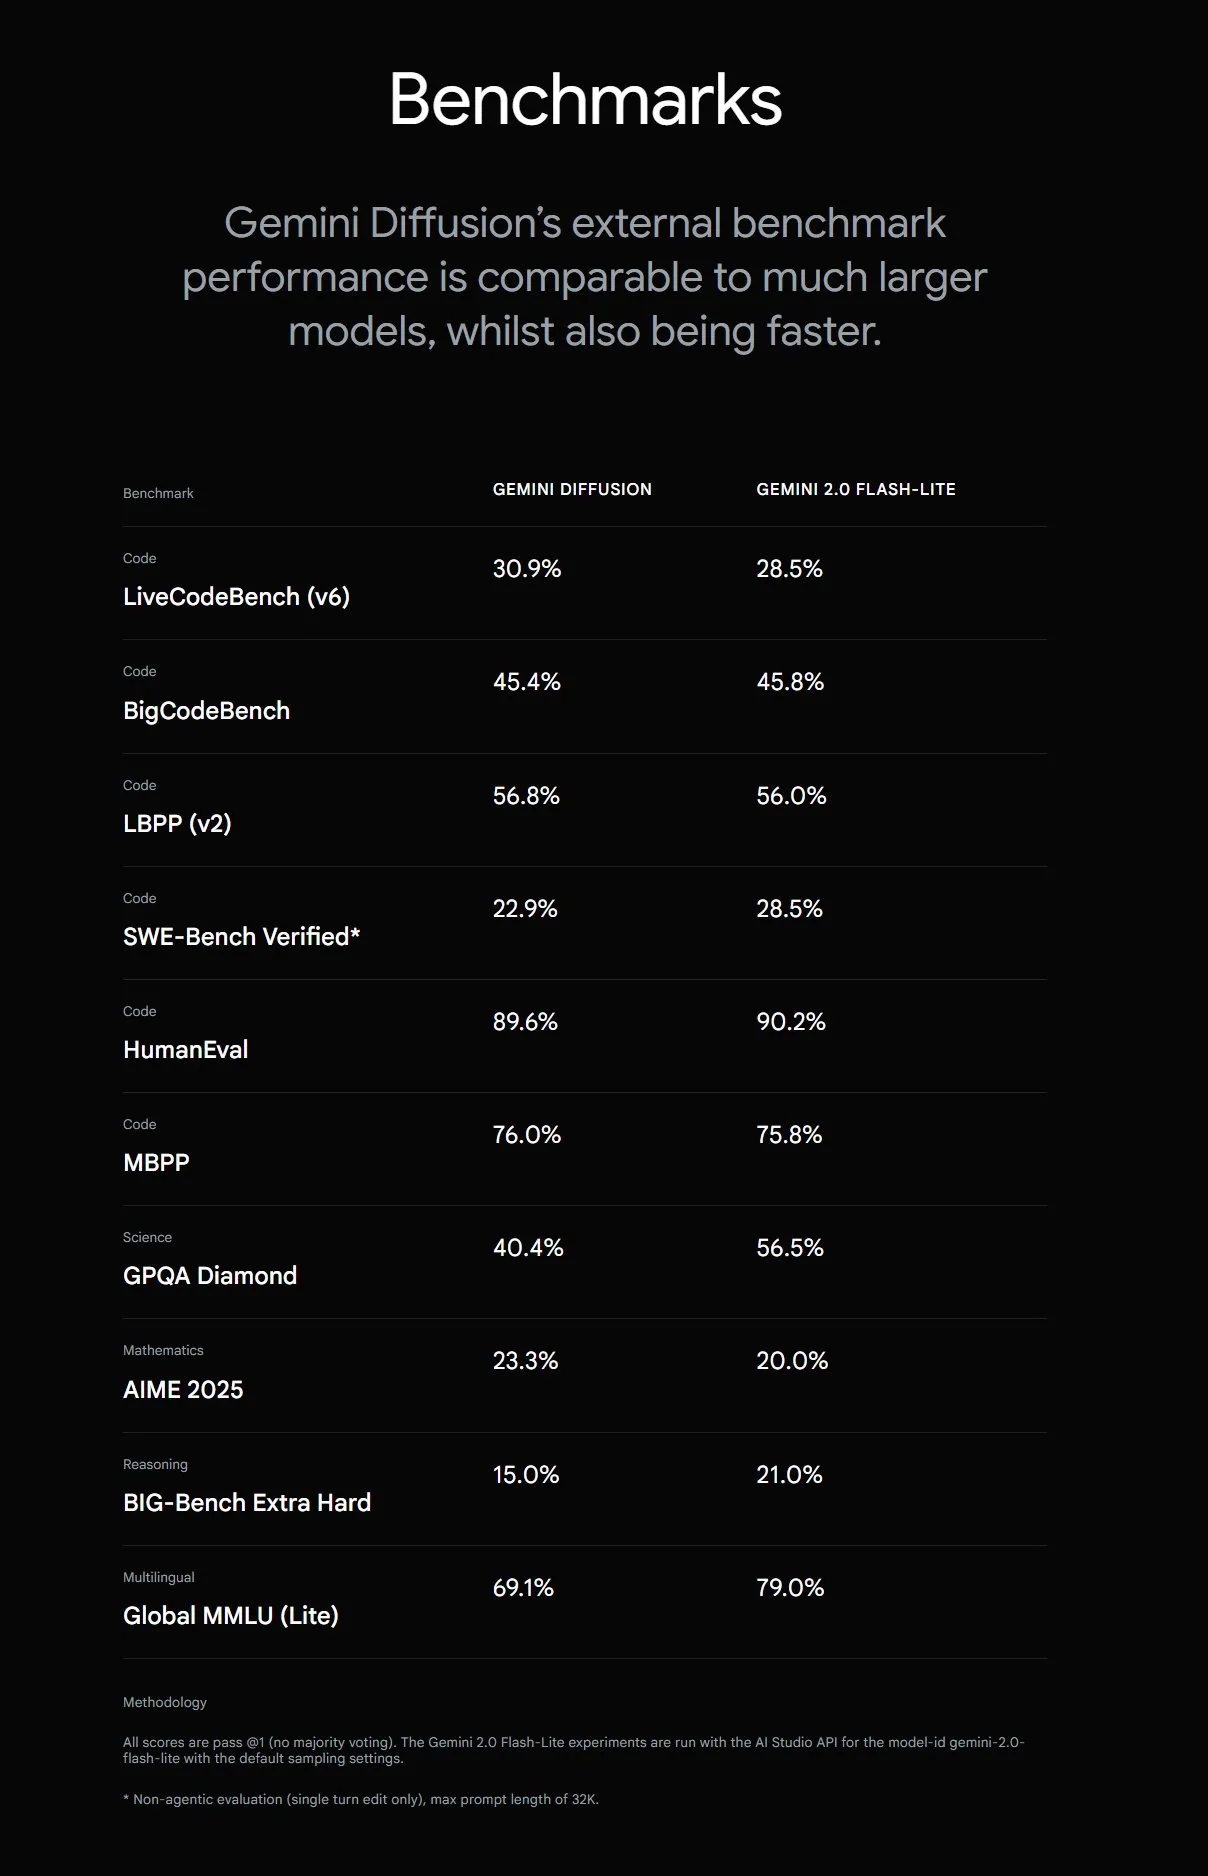Screen dimensions: 1208x1876
Task: Click the Non-agentic evaluation footnote text
Action: [x=361, y=1799]
